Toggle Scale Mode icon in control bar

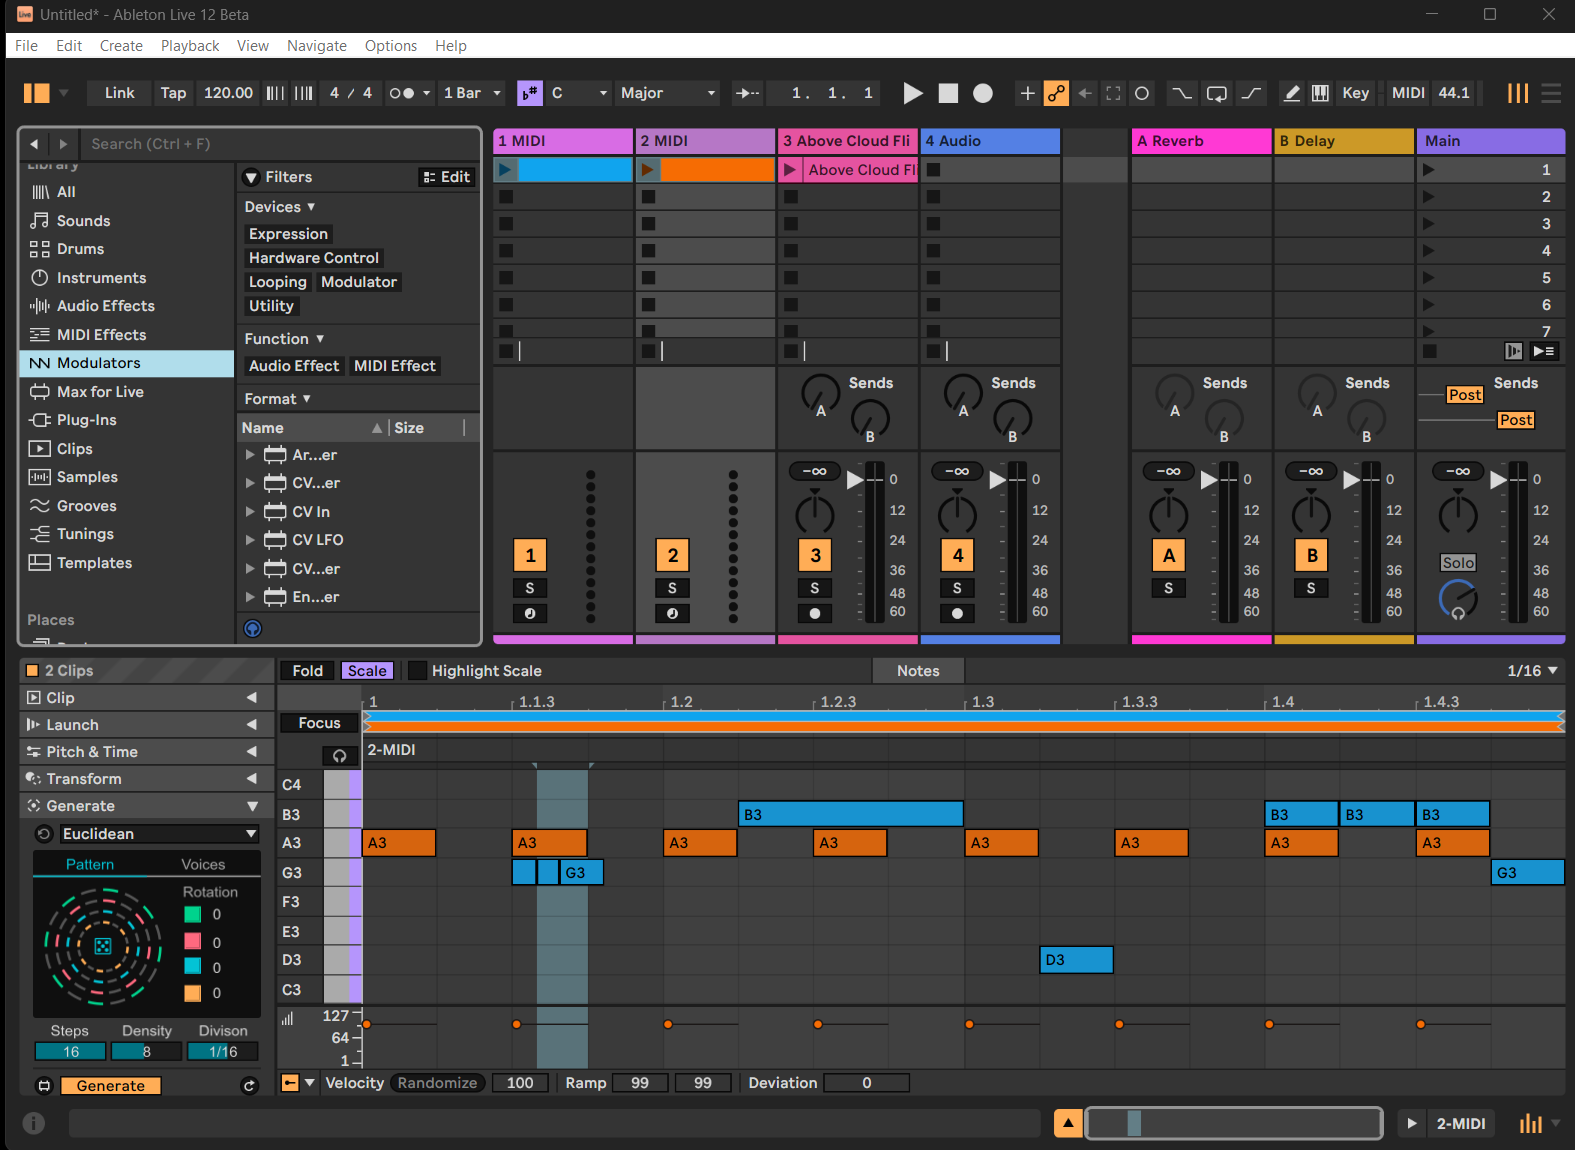[x=530, y=93]
